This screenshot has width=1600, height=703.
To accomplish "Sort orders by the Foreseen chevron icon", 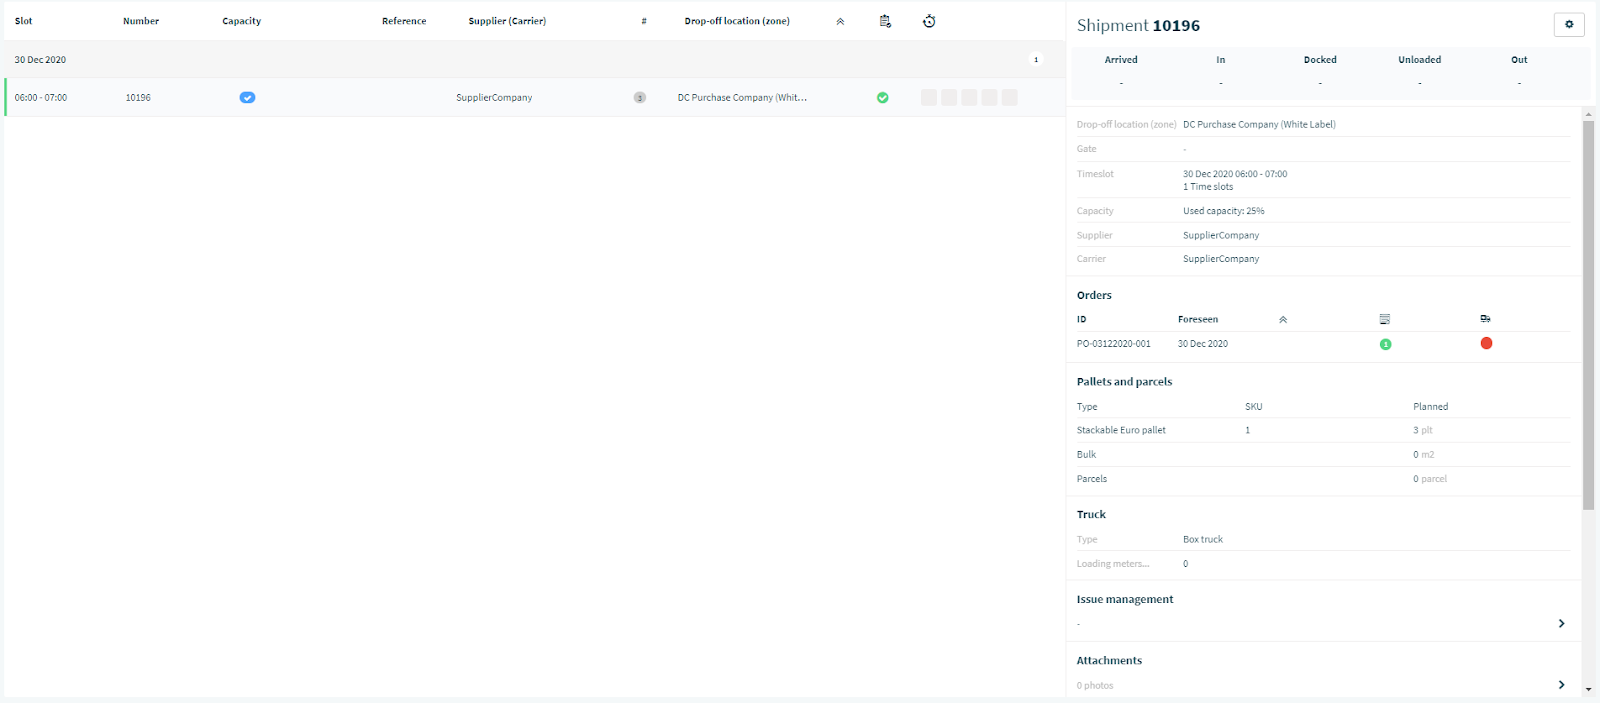I will pyautogui.click(x=1283, y=320).
